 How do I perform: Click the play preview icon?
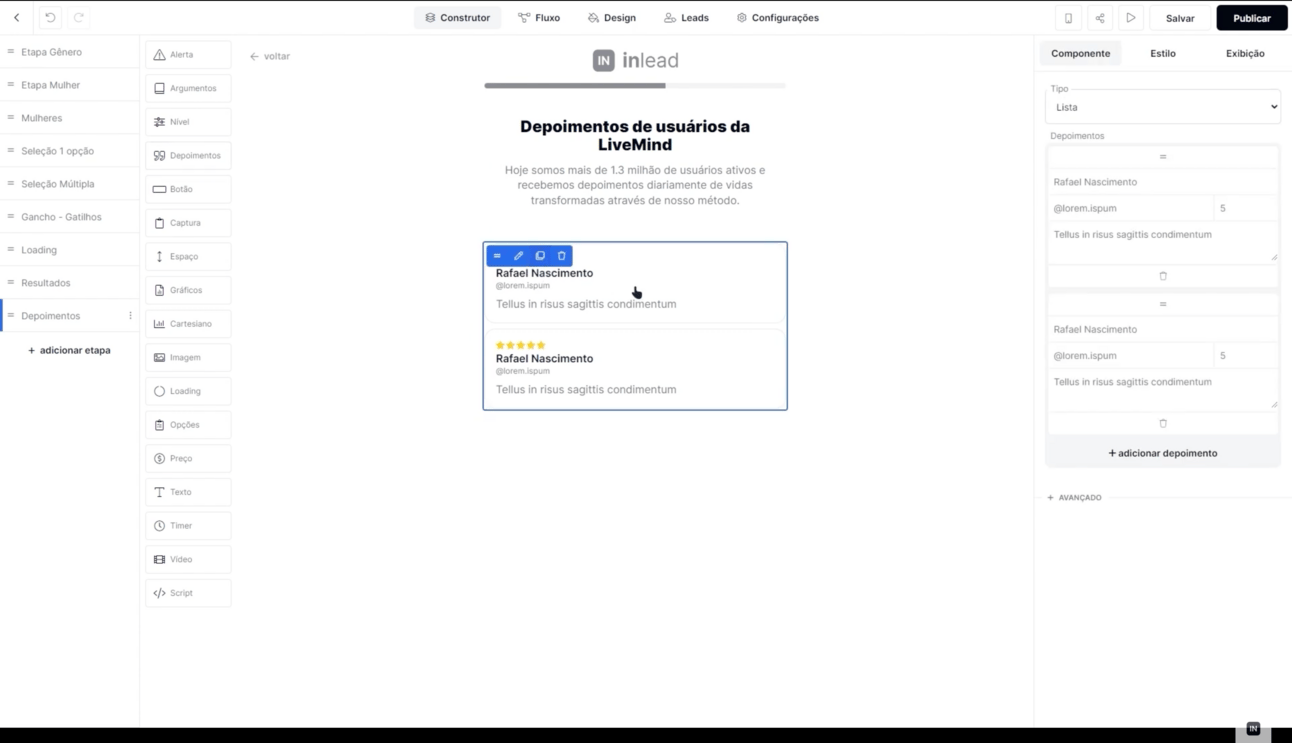tap(1130, 18)
